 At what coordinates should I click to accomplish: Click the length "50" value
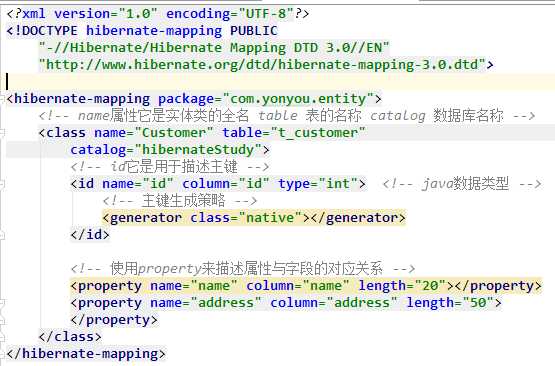tap(478, 303)
